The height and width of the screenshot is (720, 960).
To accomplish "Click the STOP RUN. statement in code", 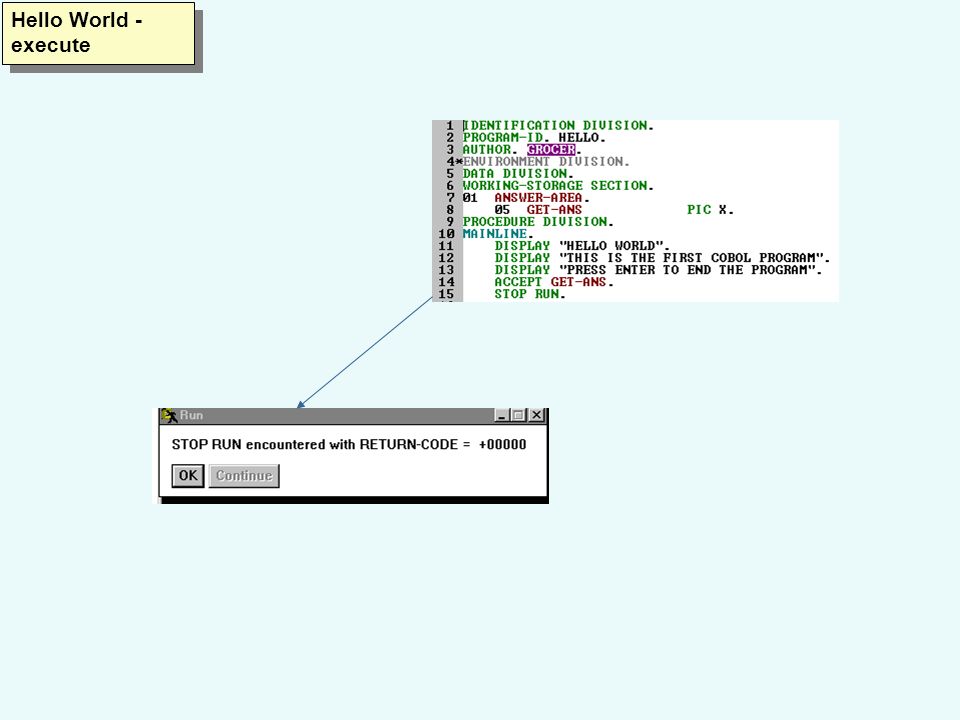I will 530,294.
